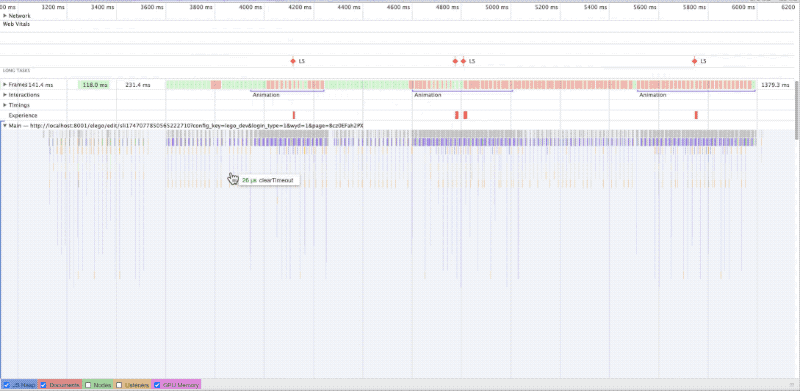
Task: Click the LS diamond just after 4800 ms with label
Action: pos(463,61)
